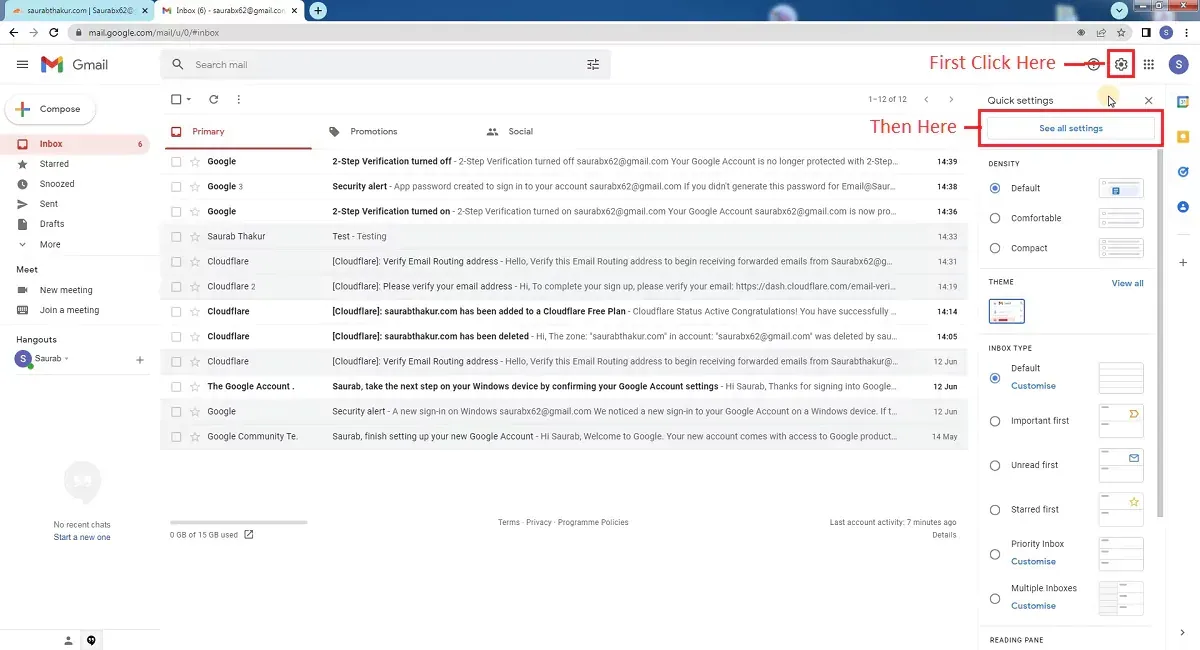Open the Inbox folder
Image resolution: width=1200 pixels, height=650 pixels.
point(75,144)
